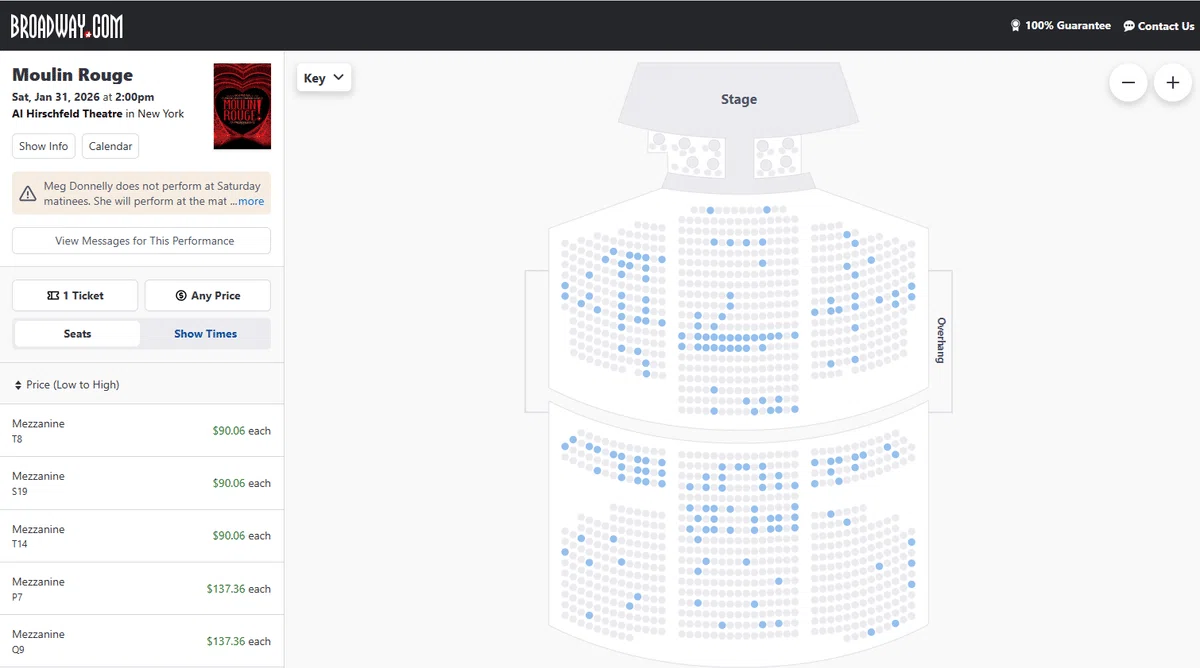1200x668 pixels.
Task: Click the 100% Guarantee ribbon icon
Action: click(1015, 26)
